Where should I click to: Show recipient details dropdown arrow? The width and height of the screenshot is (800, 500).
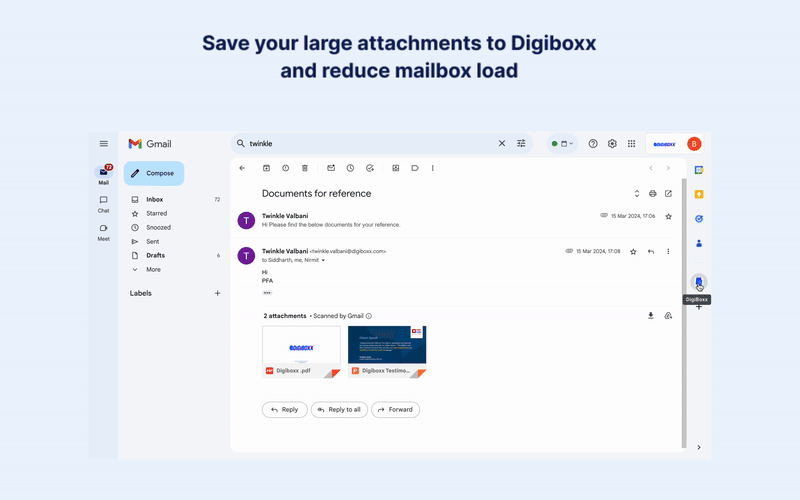[x=323, y=260]
